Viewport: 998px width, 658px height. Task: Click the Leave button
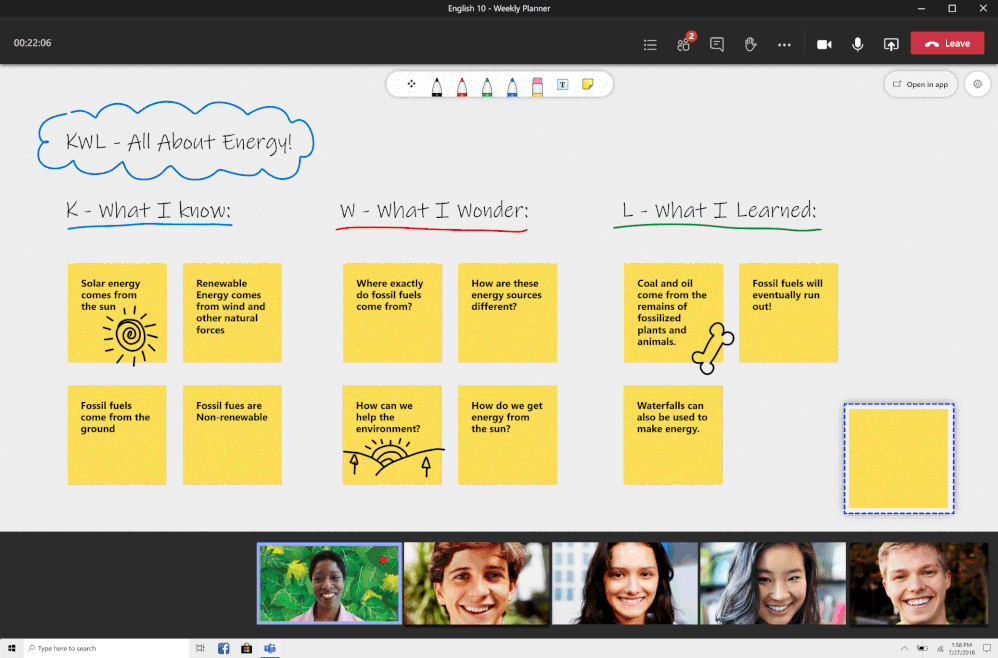point(946,43)
